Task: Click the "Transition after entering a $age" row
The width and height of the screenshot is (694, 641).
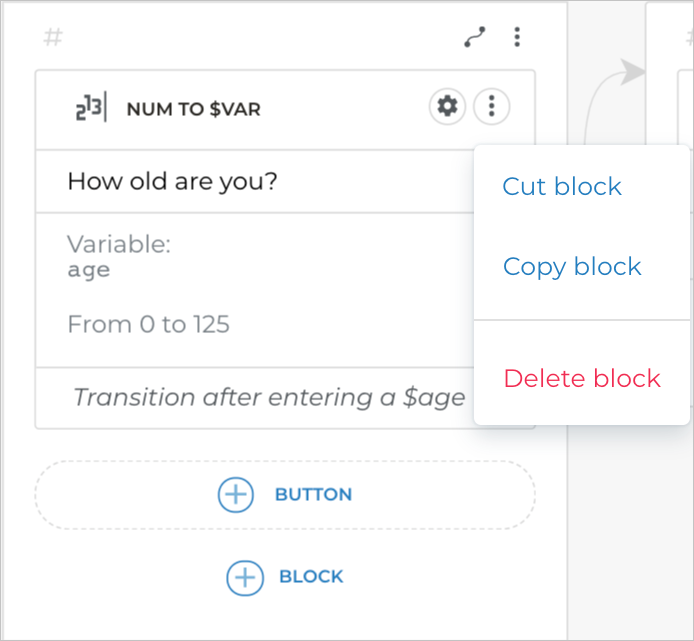Action: click(268, 397)
